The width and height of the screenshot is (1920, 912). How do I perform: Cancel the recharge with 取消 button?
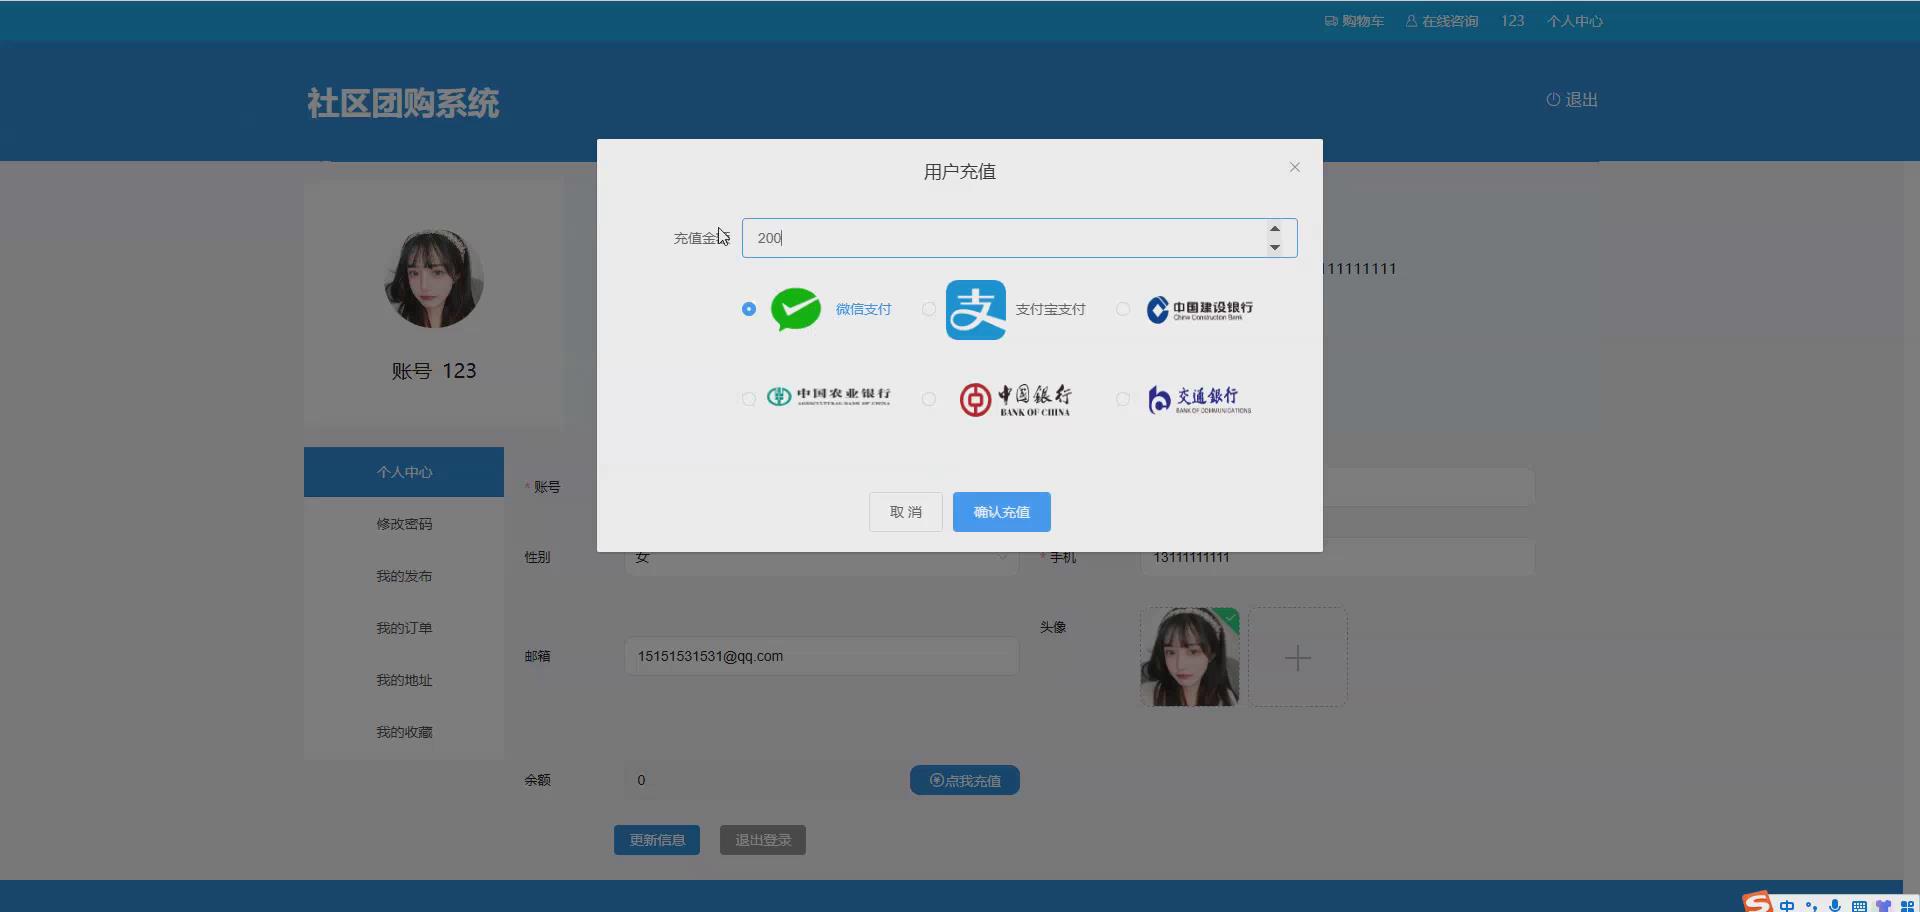906,512
